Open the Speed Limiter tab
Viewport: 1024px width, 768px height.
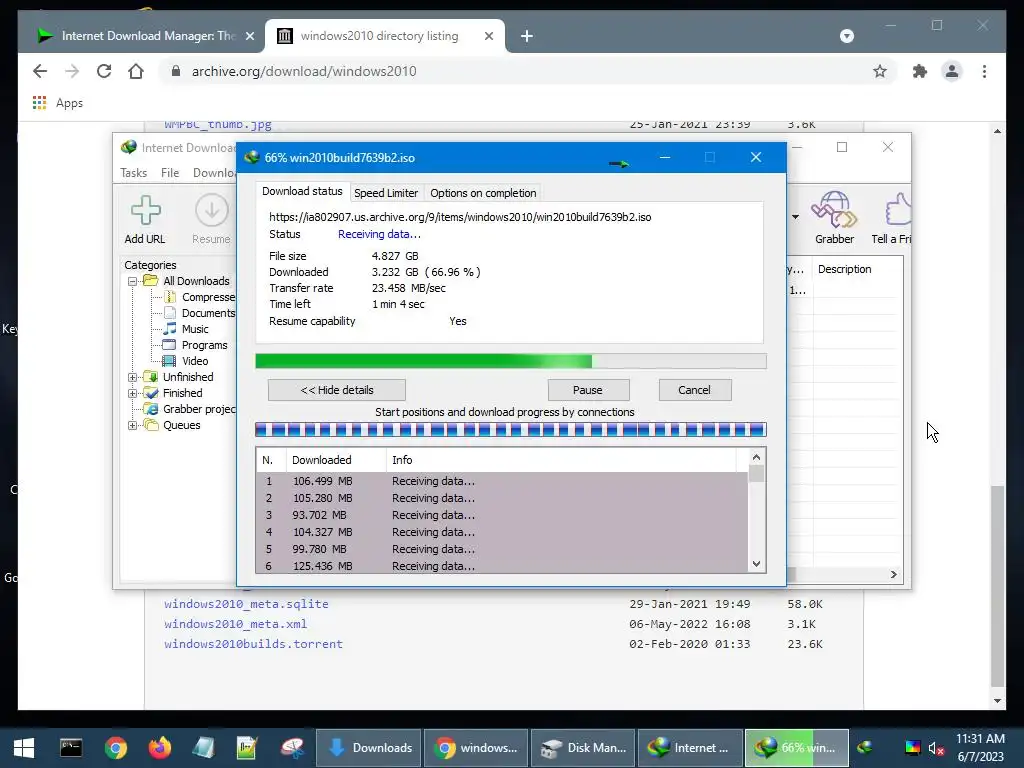coord(386,193)
